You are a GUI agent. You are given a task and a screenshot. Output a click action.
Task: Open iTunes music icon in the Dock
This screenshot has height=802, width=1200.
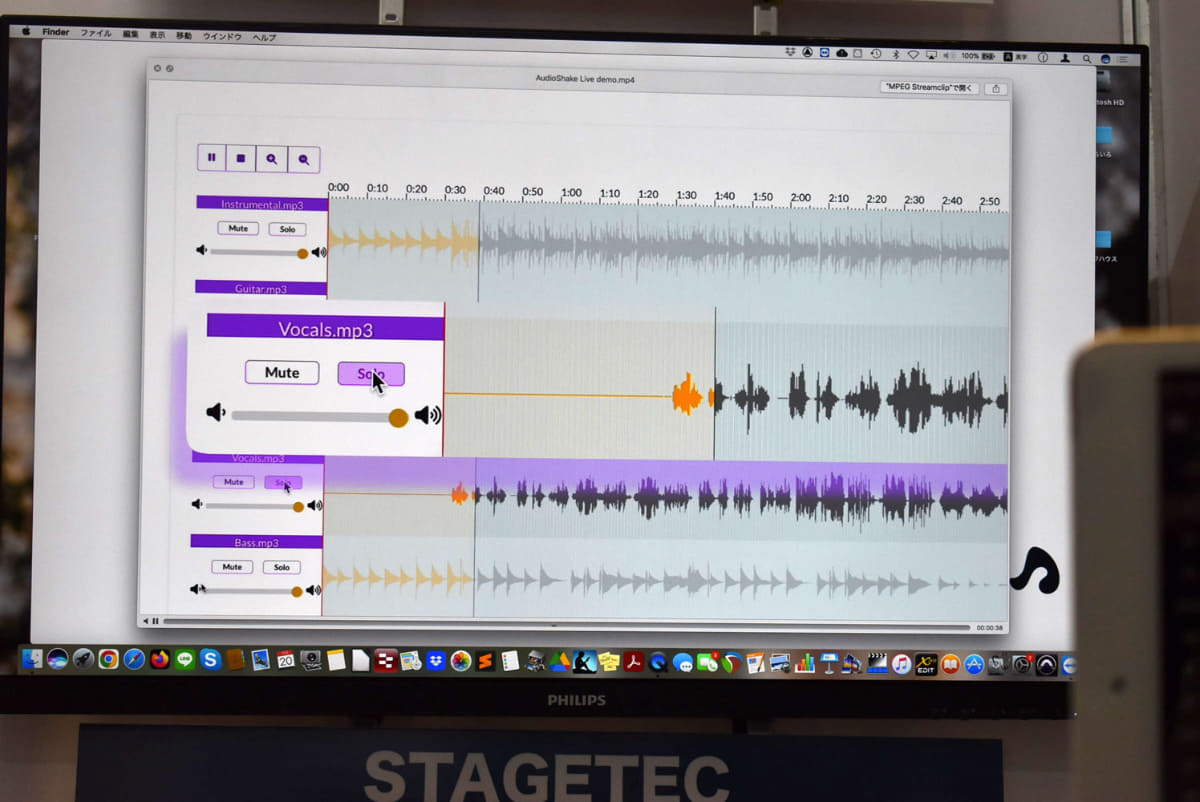pyautogui.click(x=901, y=664)
